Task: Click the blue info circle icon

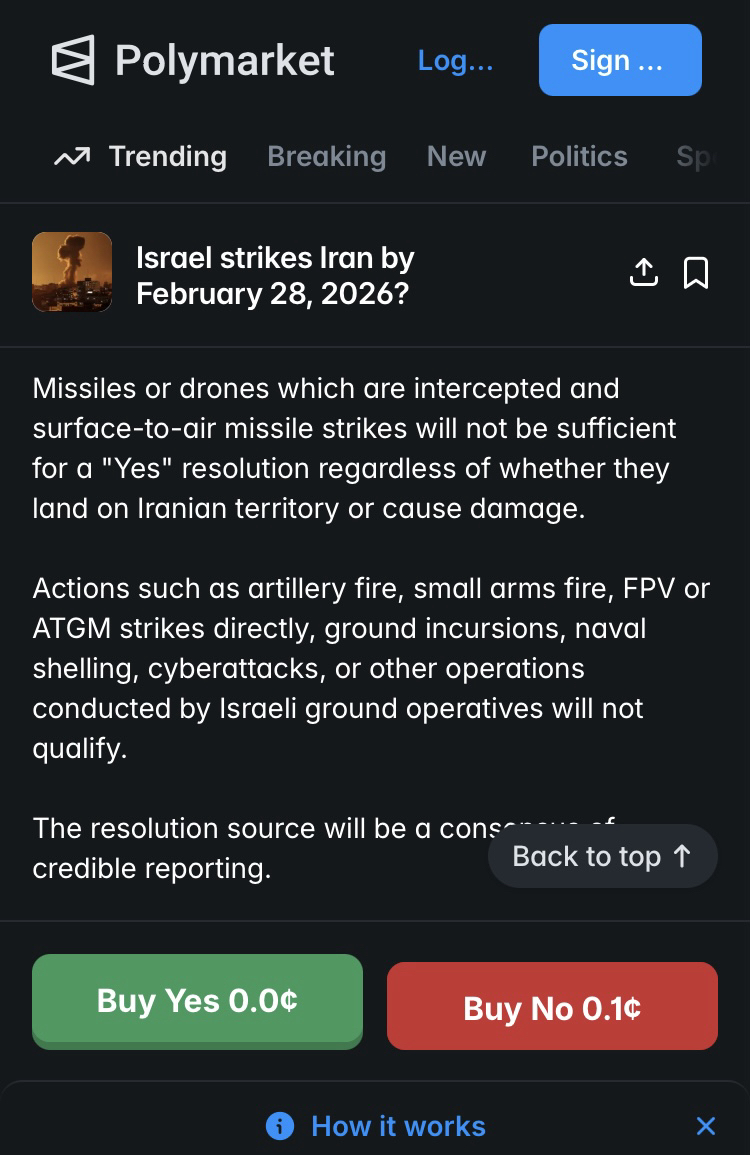Action: coord(280,1126)
